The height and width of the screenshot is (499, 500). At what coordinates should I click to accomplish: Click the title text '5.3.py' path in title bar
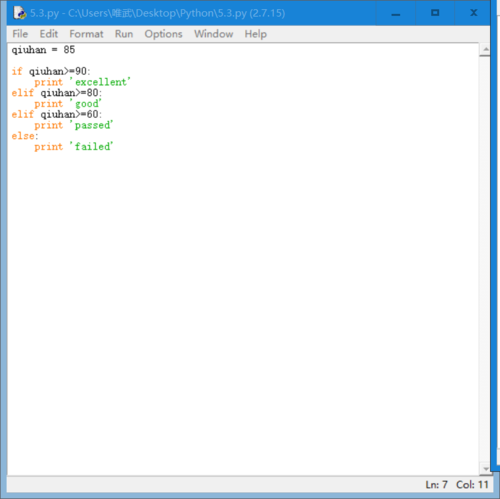pyautogui.click(x=157, y=13)
